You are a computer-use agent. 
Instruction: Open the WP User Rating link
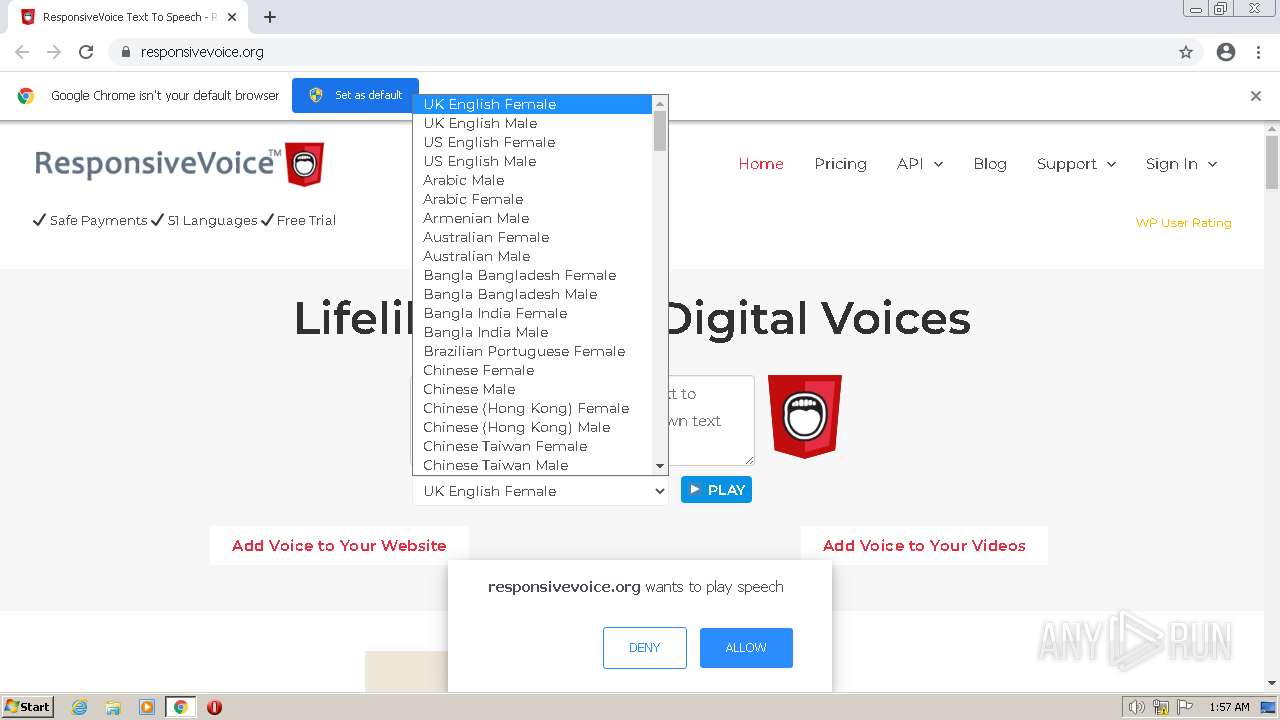point(1183,223)
